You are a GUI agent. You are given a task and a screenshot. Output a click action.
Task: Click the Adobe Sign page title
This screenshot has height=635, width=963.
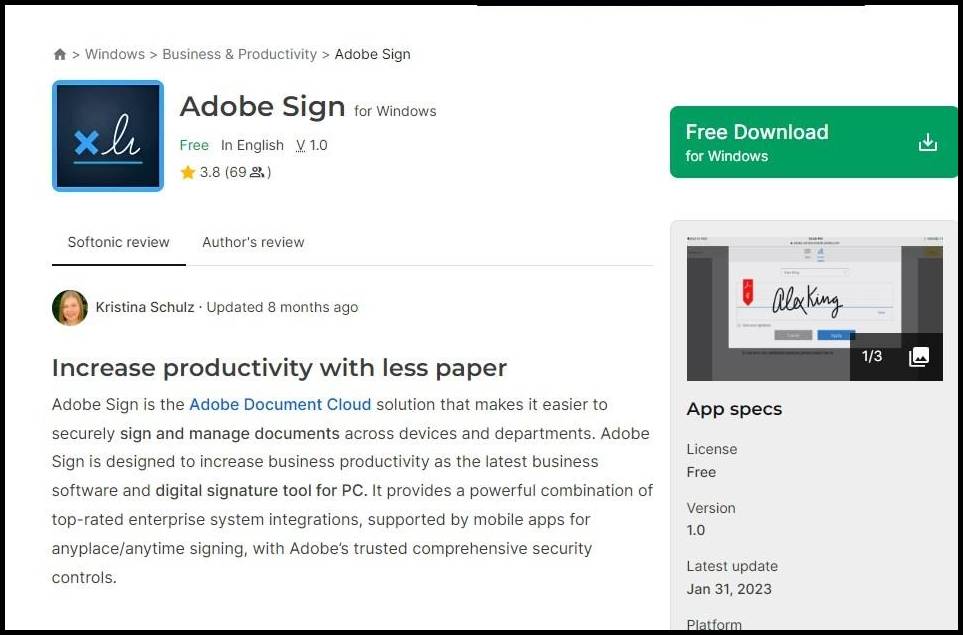click(x=262, y=106)
